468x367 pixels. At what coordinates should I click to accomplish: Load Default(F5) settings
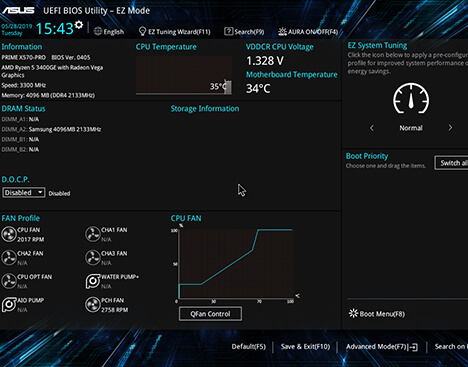(x=249, y=347)
